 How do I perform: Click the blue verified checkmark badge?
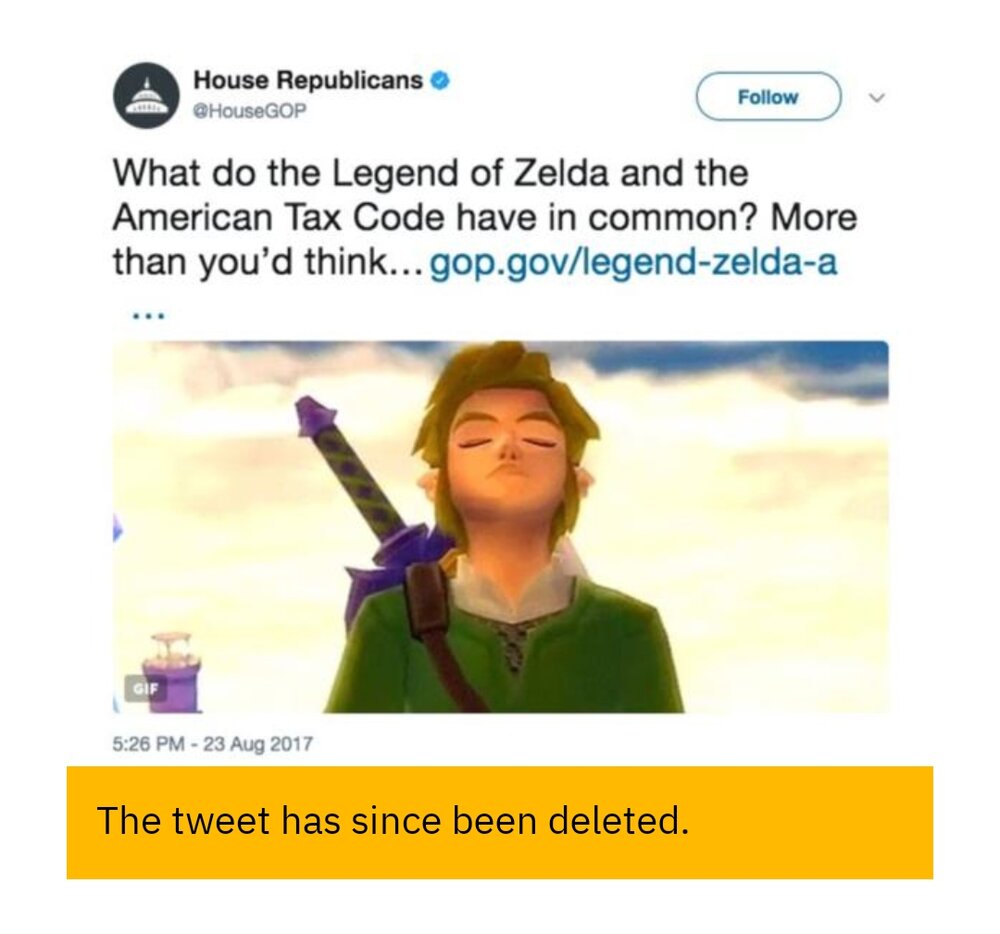[x=439, y=80]
